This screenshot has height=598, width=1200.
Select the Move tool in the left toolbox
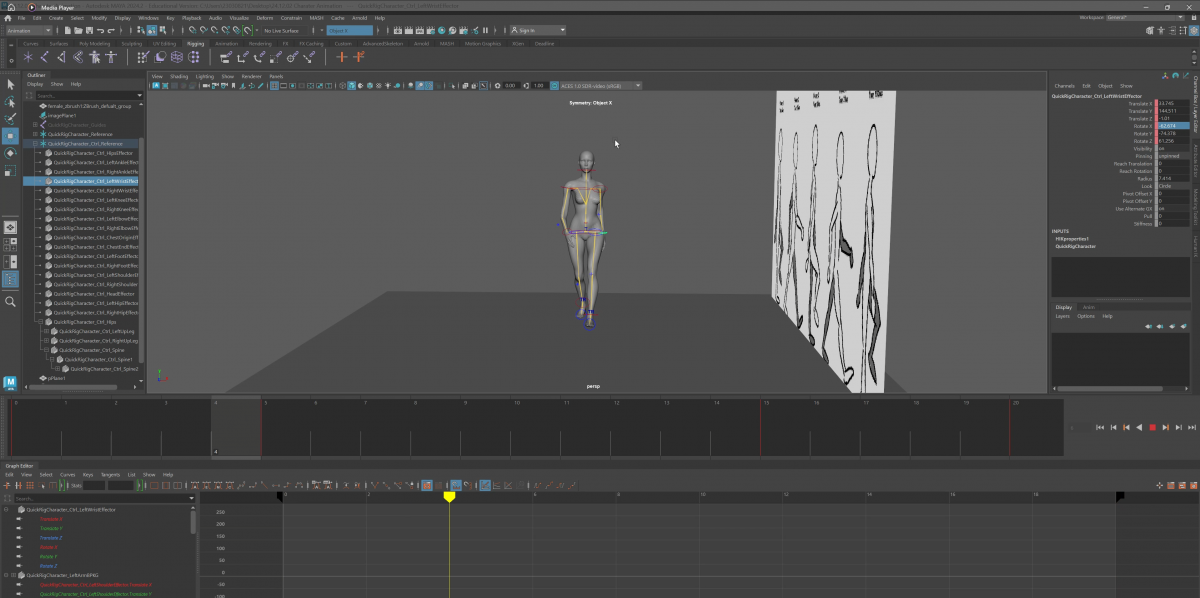pos(8,134)
